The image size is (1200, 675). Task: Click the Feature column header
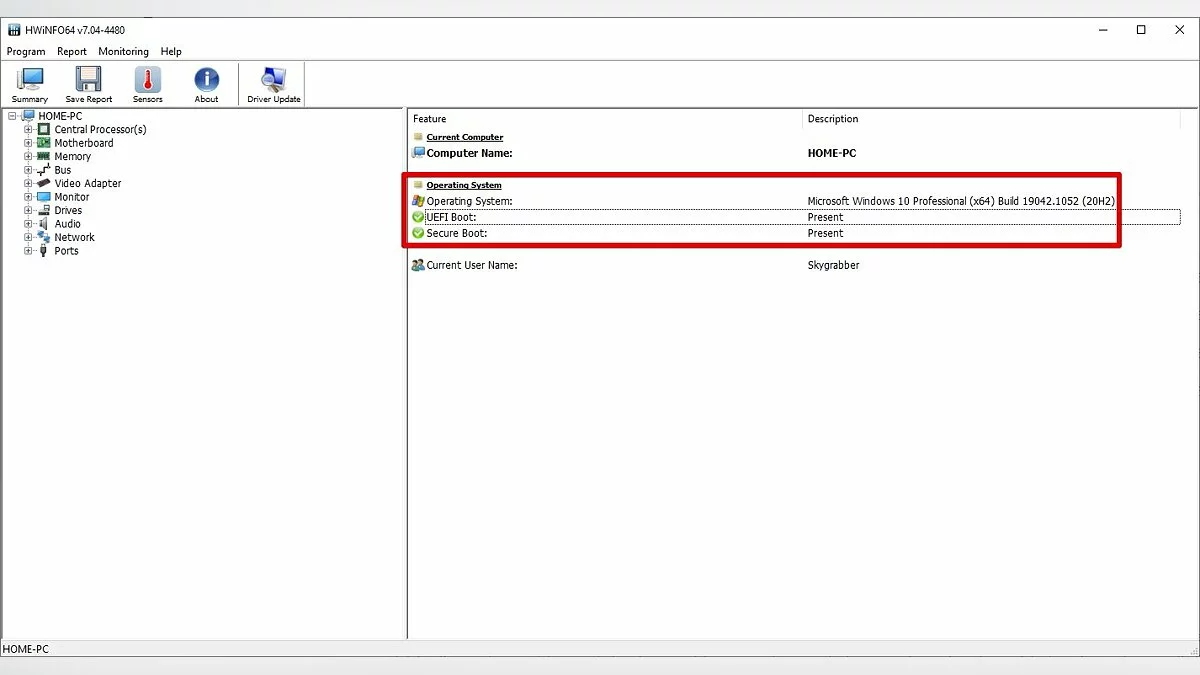point(430,119)
